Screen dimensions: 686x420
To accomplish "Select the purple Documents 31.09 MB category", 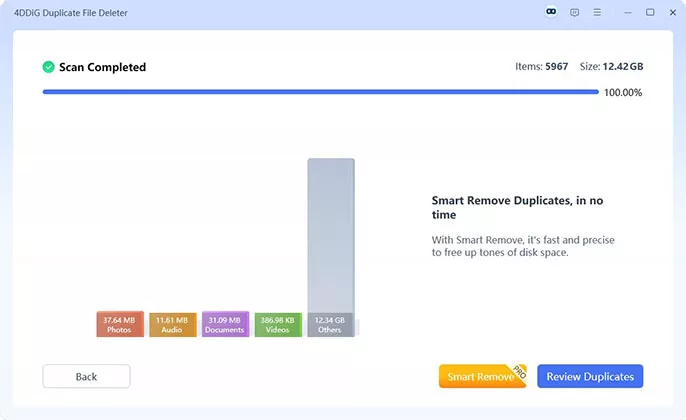I will point(225,324).
